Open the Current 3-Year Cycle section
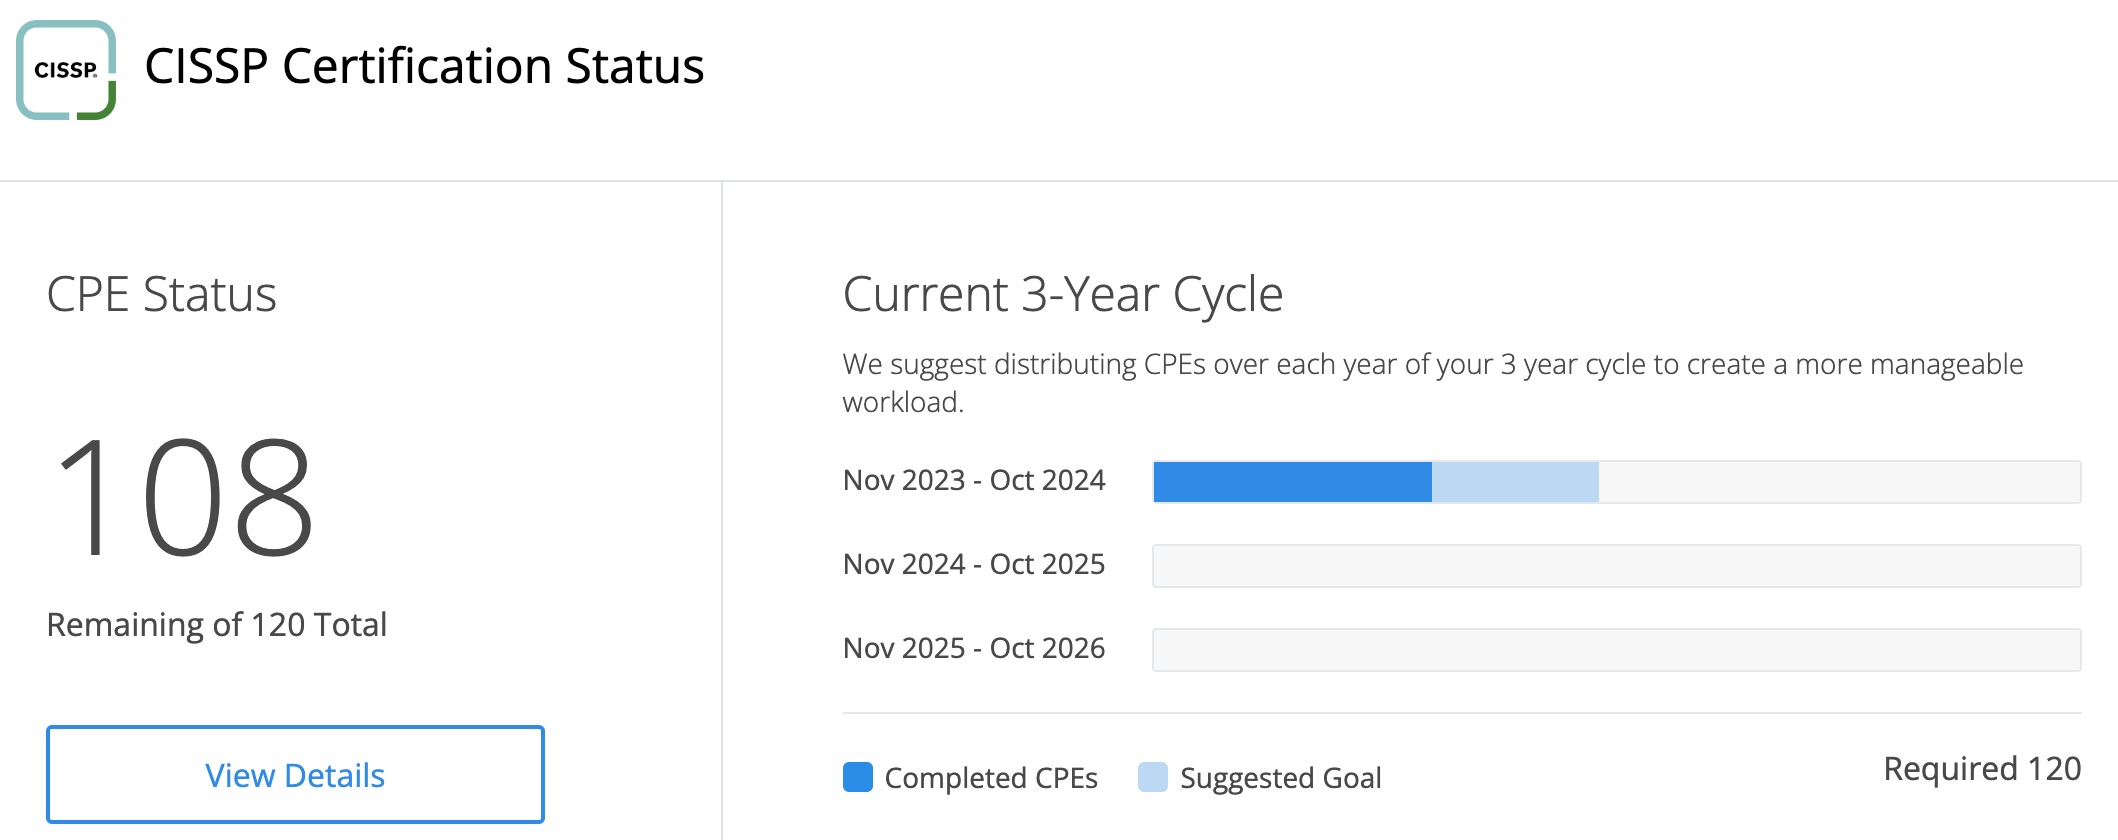2118x840 pixels. pyautogui.click(x=1063, y=293)
